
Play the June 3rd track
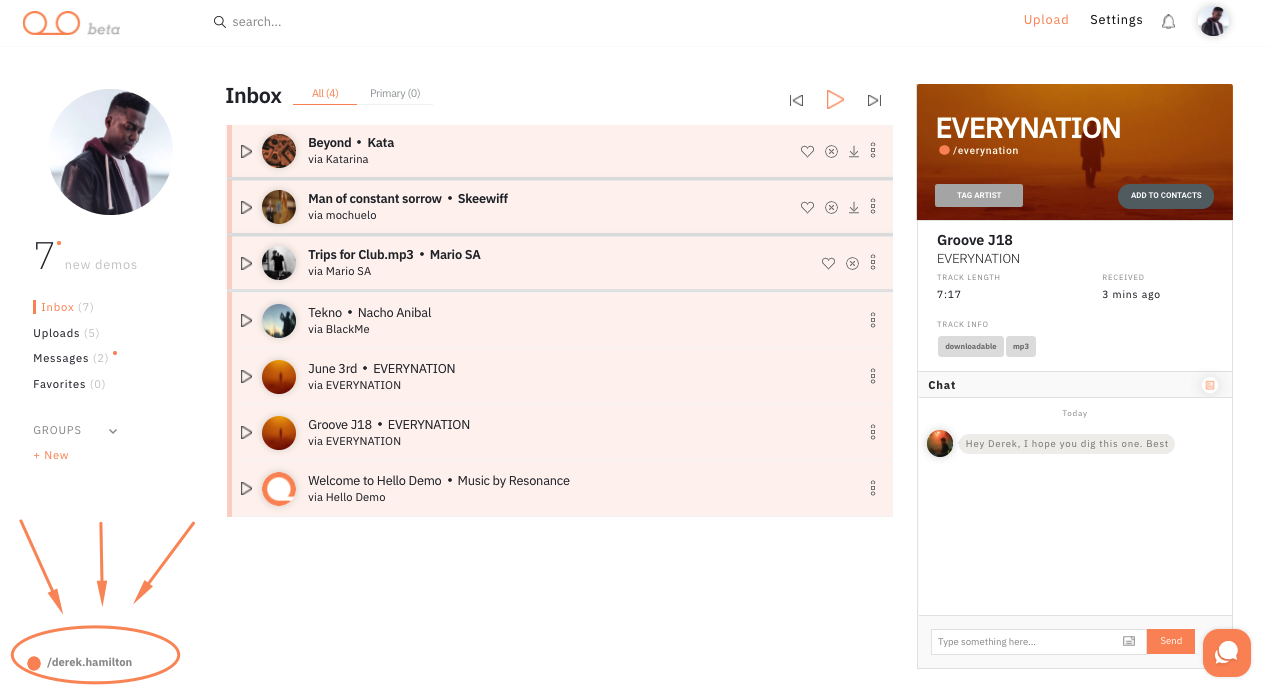(x=246, y=377)
